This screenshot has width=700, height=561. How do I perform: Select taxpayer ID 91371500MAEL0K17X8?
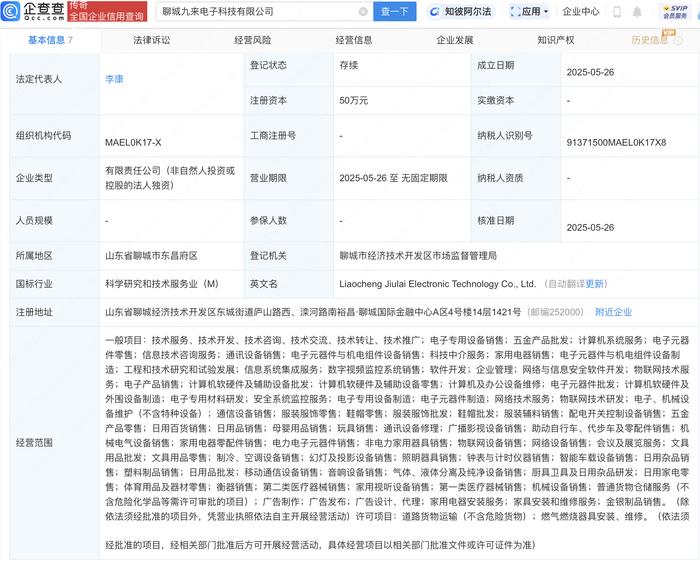(616, 142)
